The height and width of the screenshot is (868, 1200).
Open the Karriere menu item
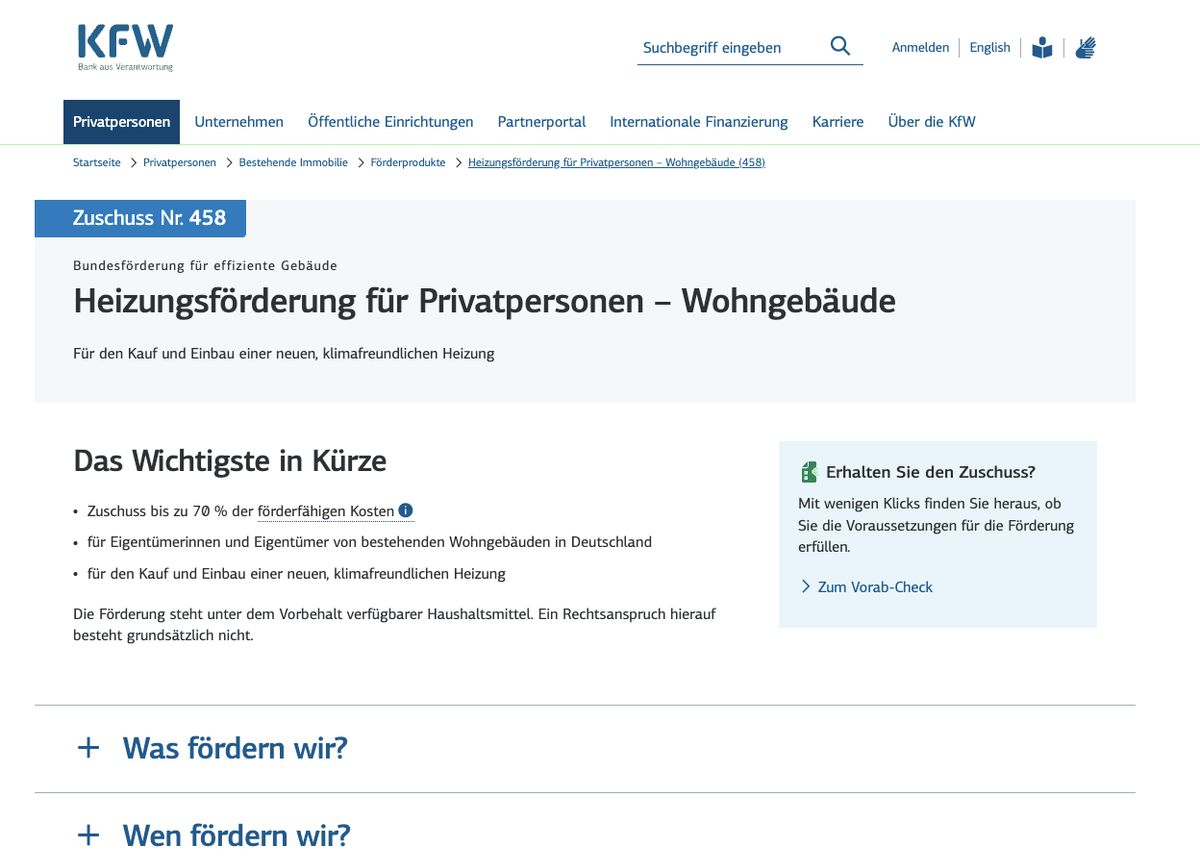coord(838,121)
